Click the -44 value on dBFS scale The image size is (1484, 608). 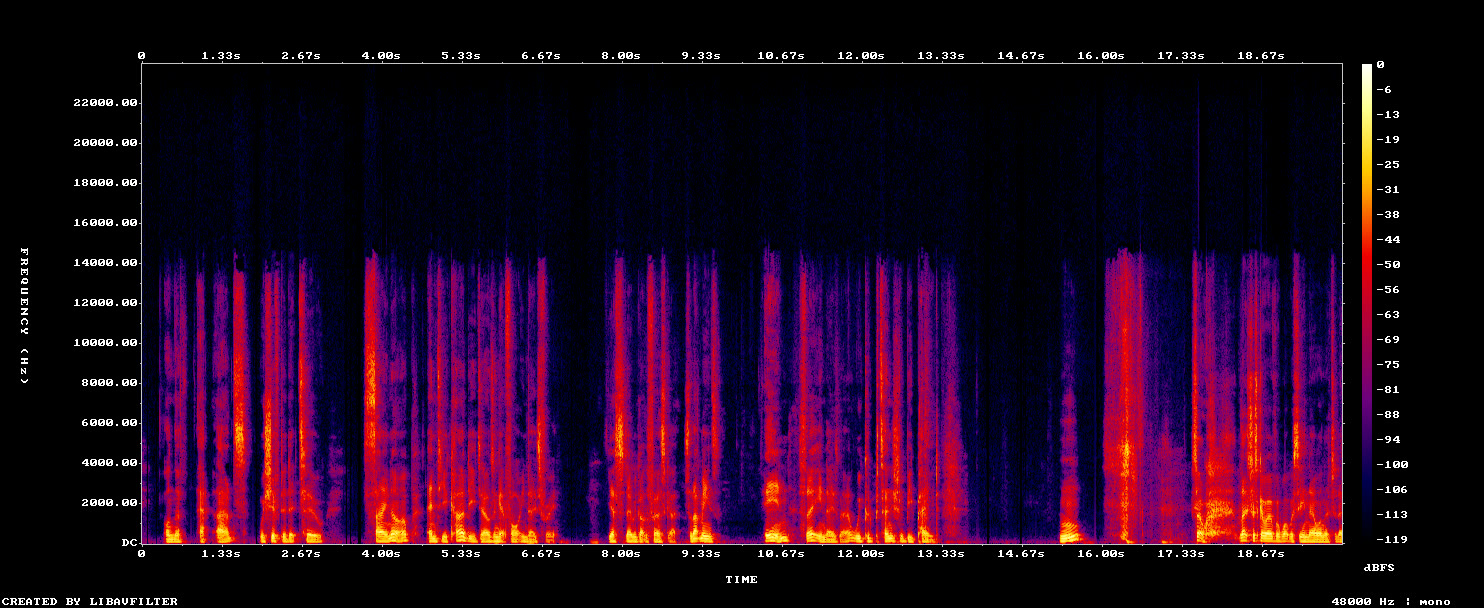coord(1388,240)
